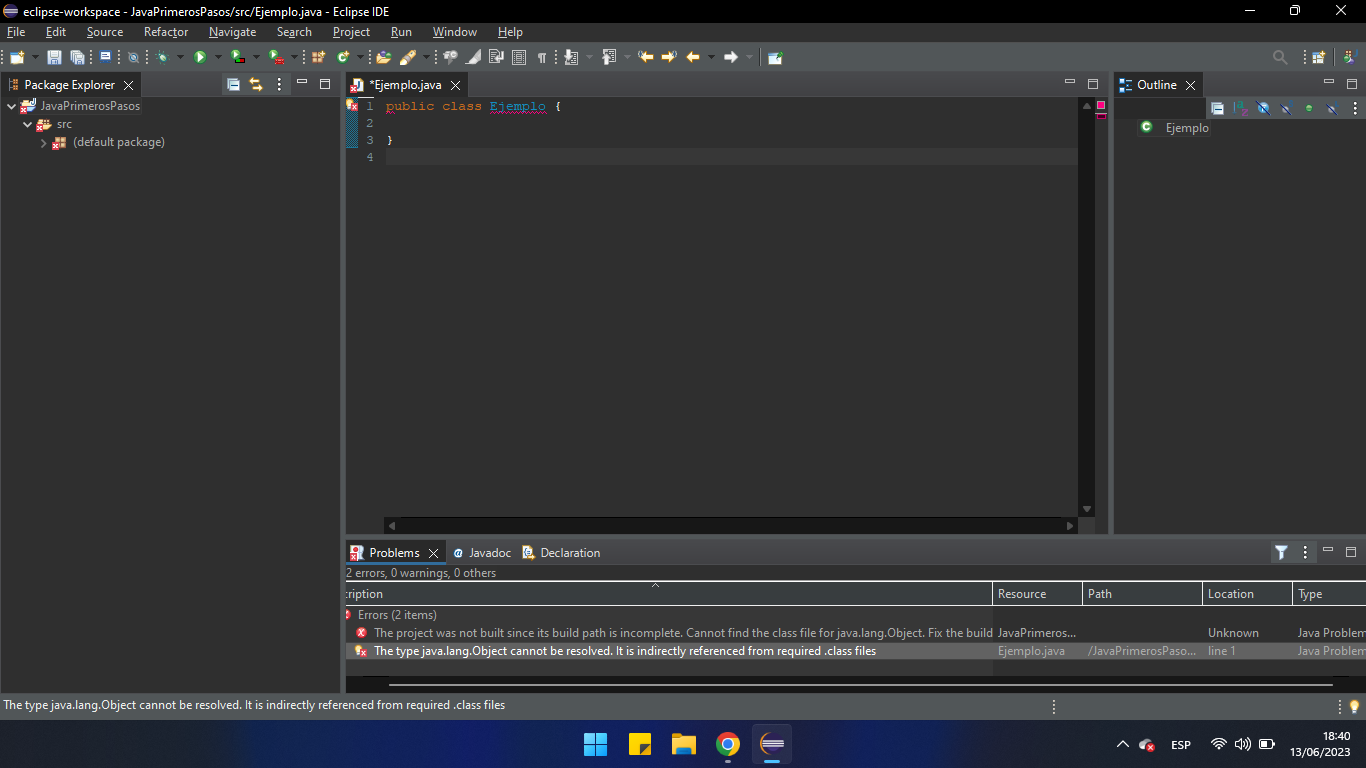Toggle Hide Fields in Outline view
This screenshot has width=1366, height=768.
[x=1263, y=108]
